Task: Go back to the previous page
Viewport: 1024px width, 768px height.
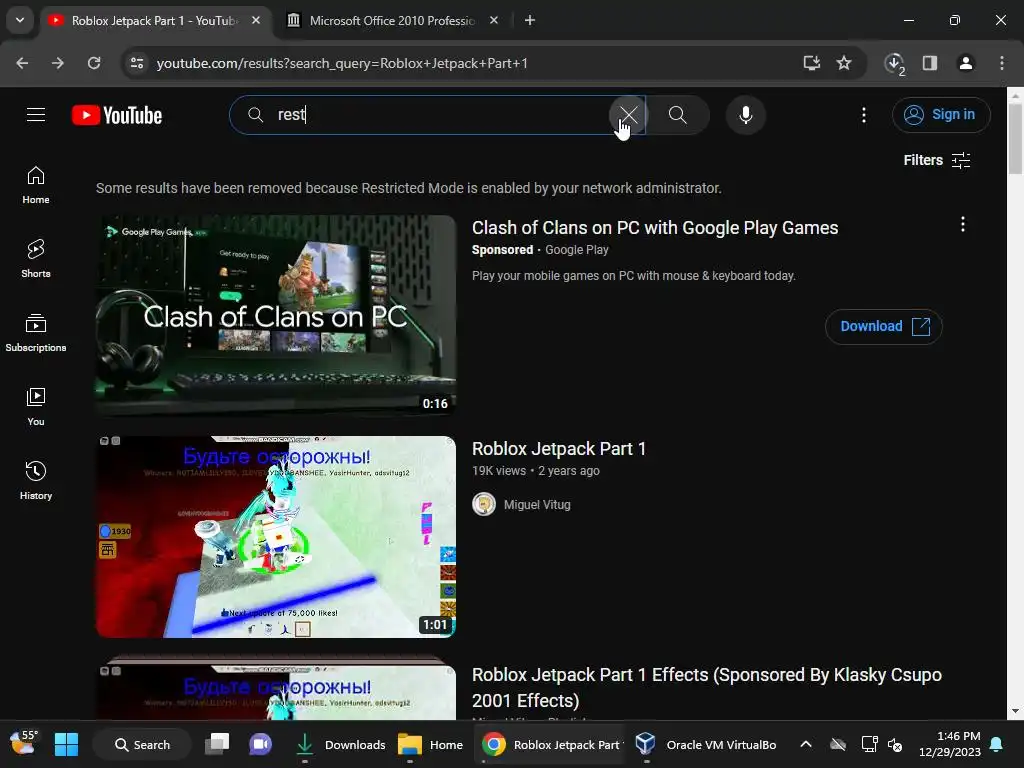Action: point(22,63)
